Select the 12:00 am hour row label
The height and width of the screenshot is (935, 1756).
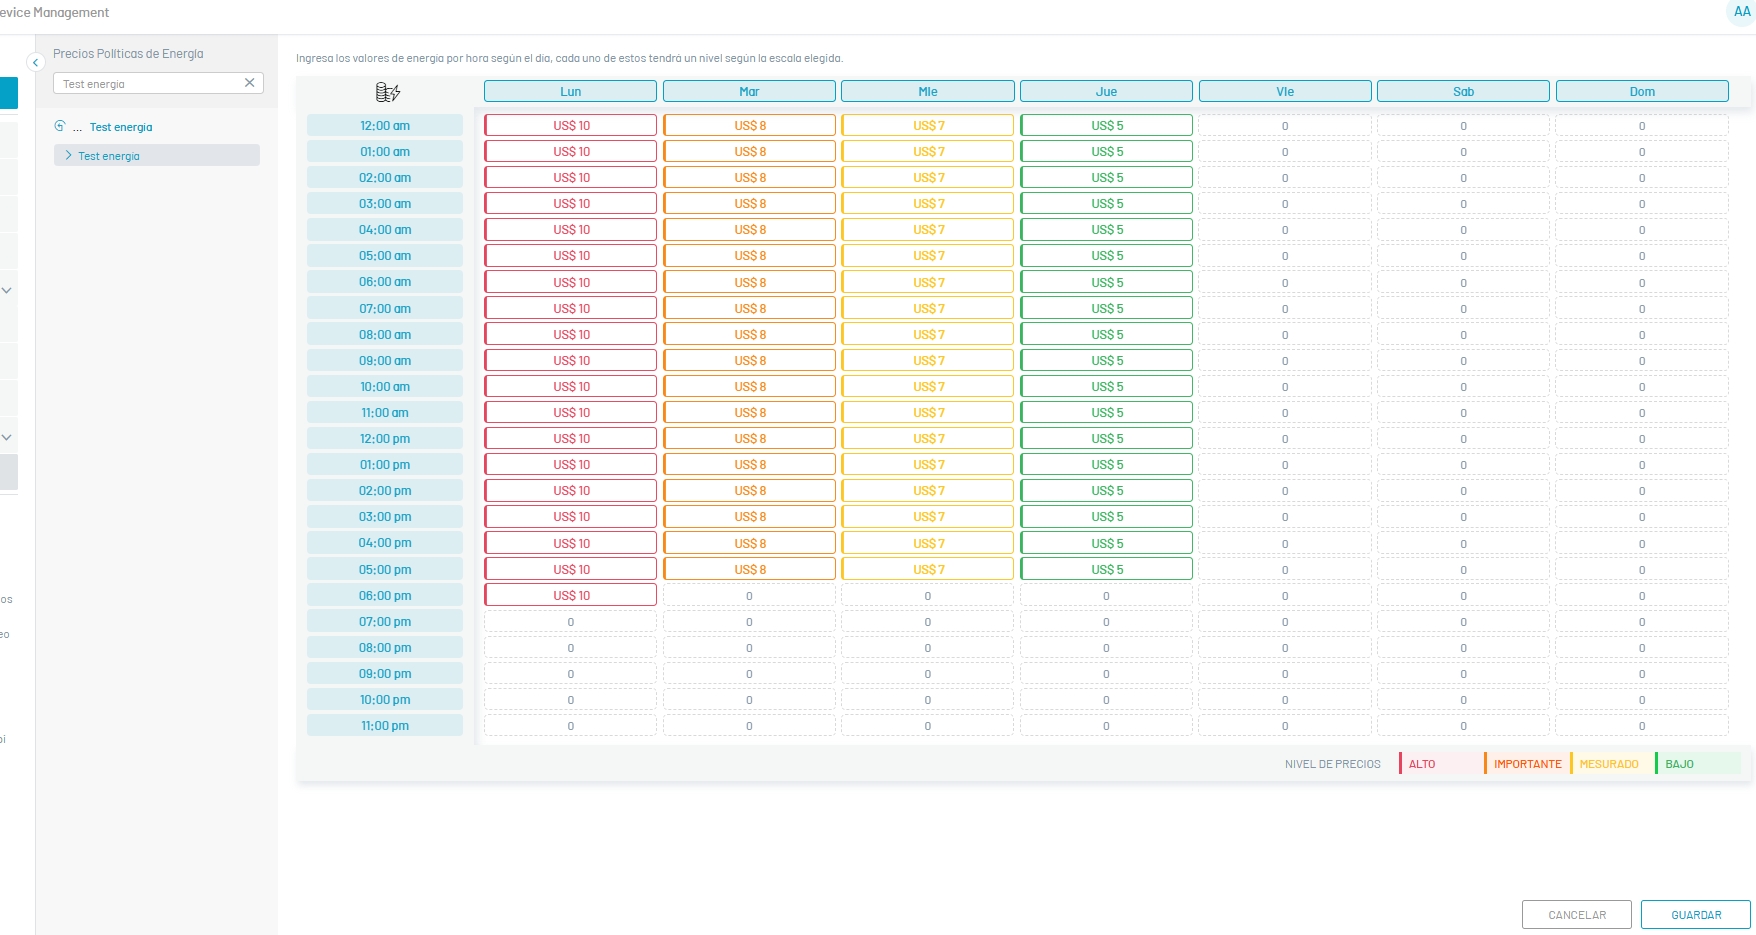click(385, 125)
